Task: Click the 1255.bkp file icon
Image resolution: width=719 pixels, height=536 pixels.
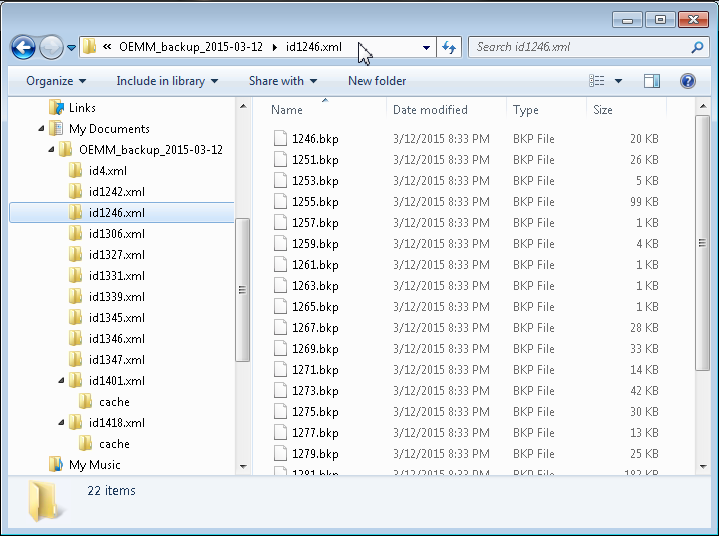Action: pyautogui.click(x=280, y=202)
